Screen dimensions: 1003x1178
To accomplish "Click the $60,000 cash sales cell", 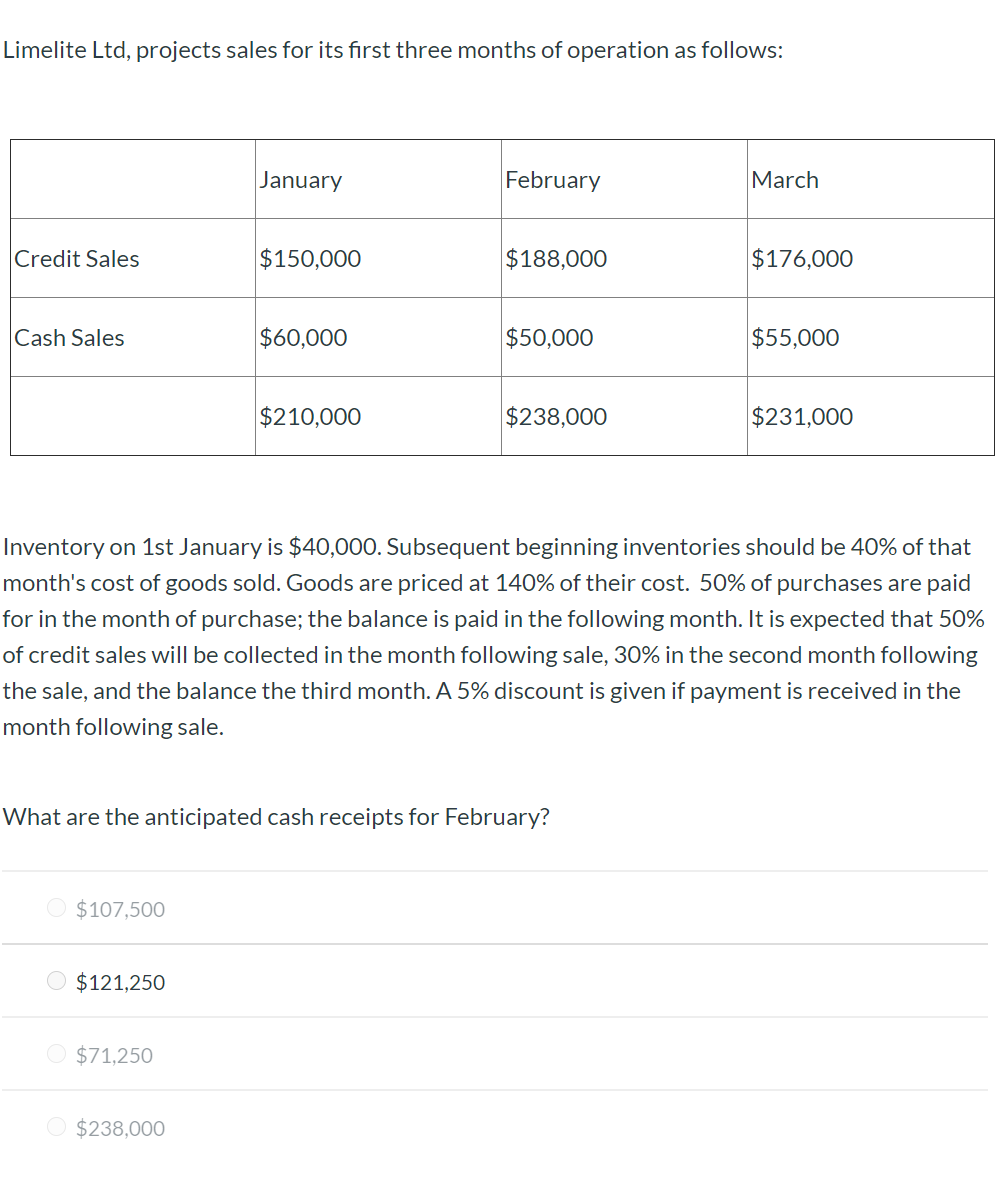I will click(303, 337).
